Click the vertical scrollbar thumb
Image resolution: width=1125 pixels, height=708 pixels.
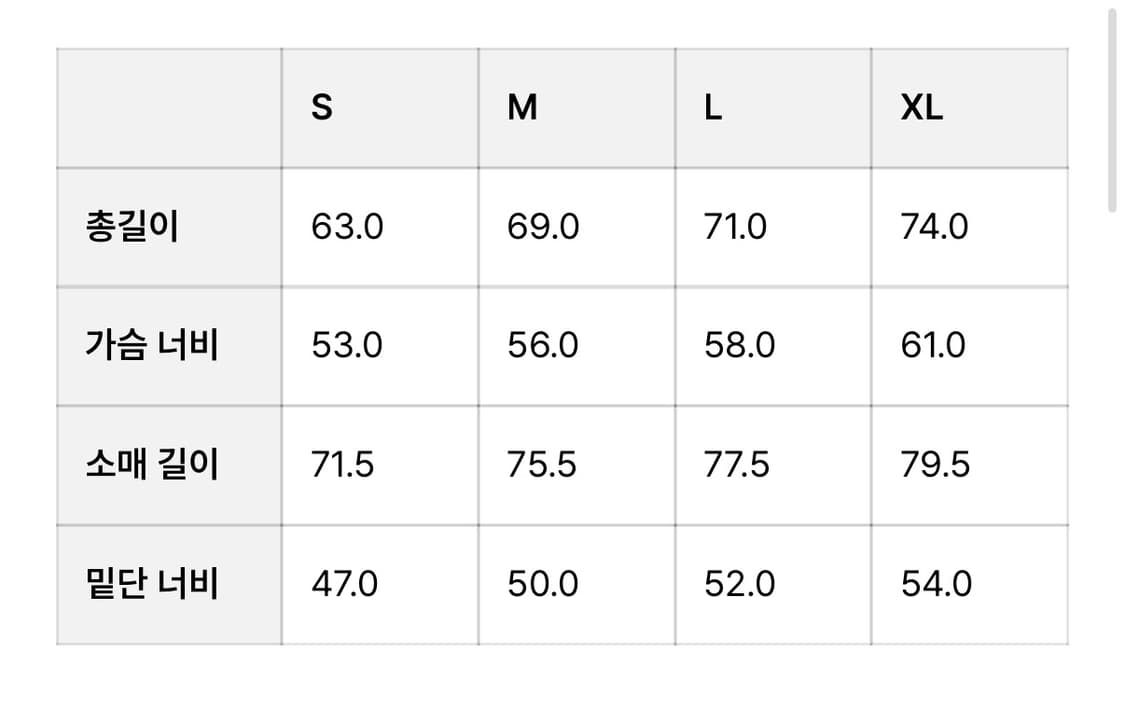tap(1112, 110)
